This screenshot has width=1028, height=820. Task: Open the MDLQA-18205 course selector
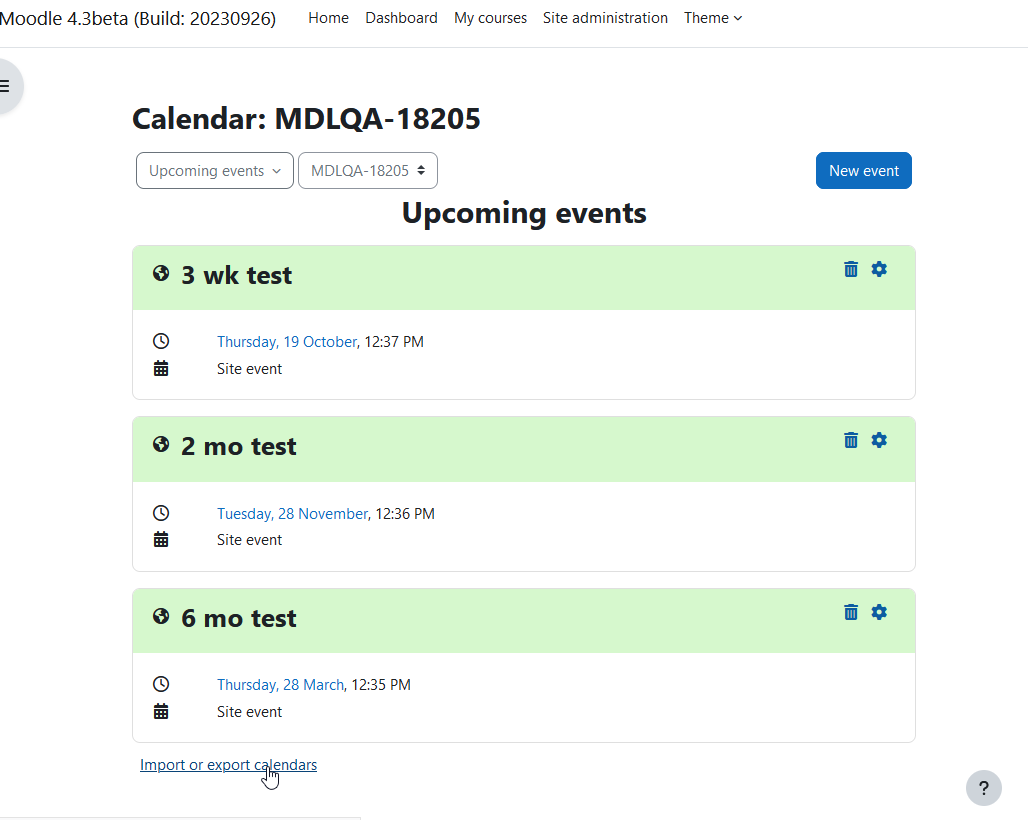[x=368, y=170]
